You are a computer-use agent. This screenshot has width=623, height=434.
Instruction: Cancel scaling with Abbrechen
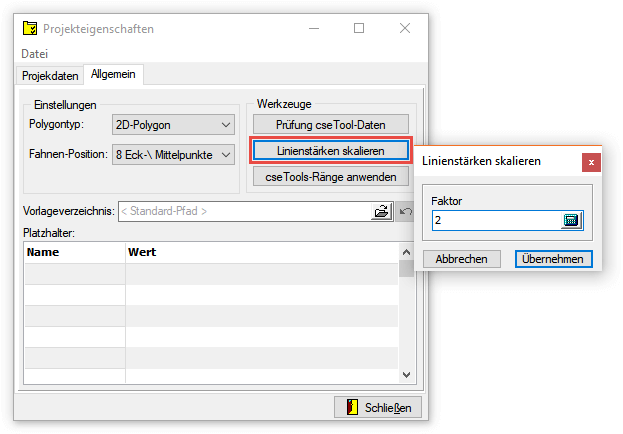tap(461, 258)
